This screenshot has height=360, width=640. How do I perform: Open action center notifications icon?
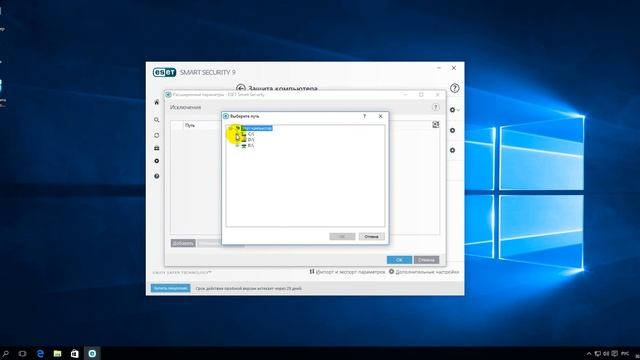point(615,354)
